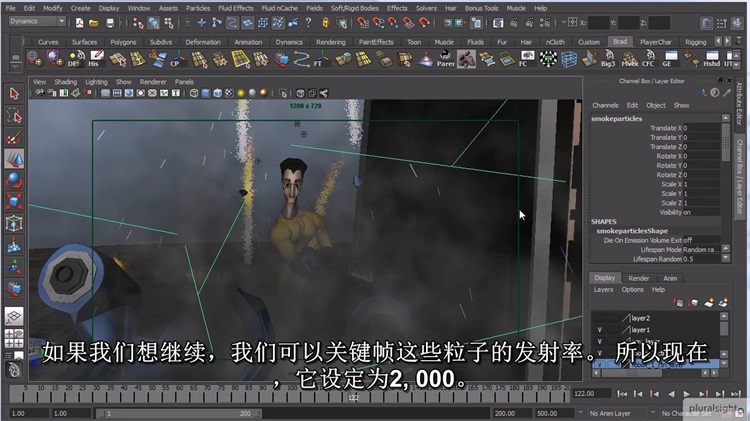
Task: Click the range slider bar
Action: [180, 413]
